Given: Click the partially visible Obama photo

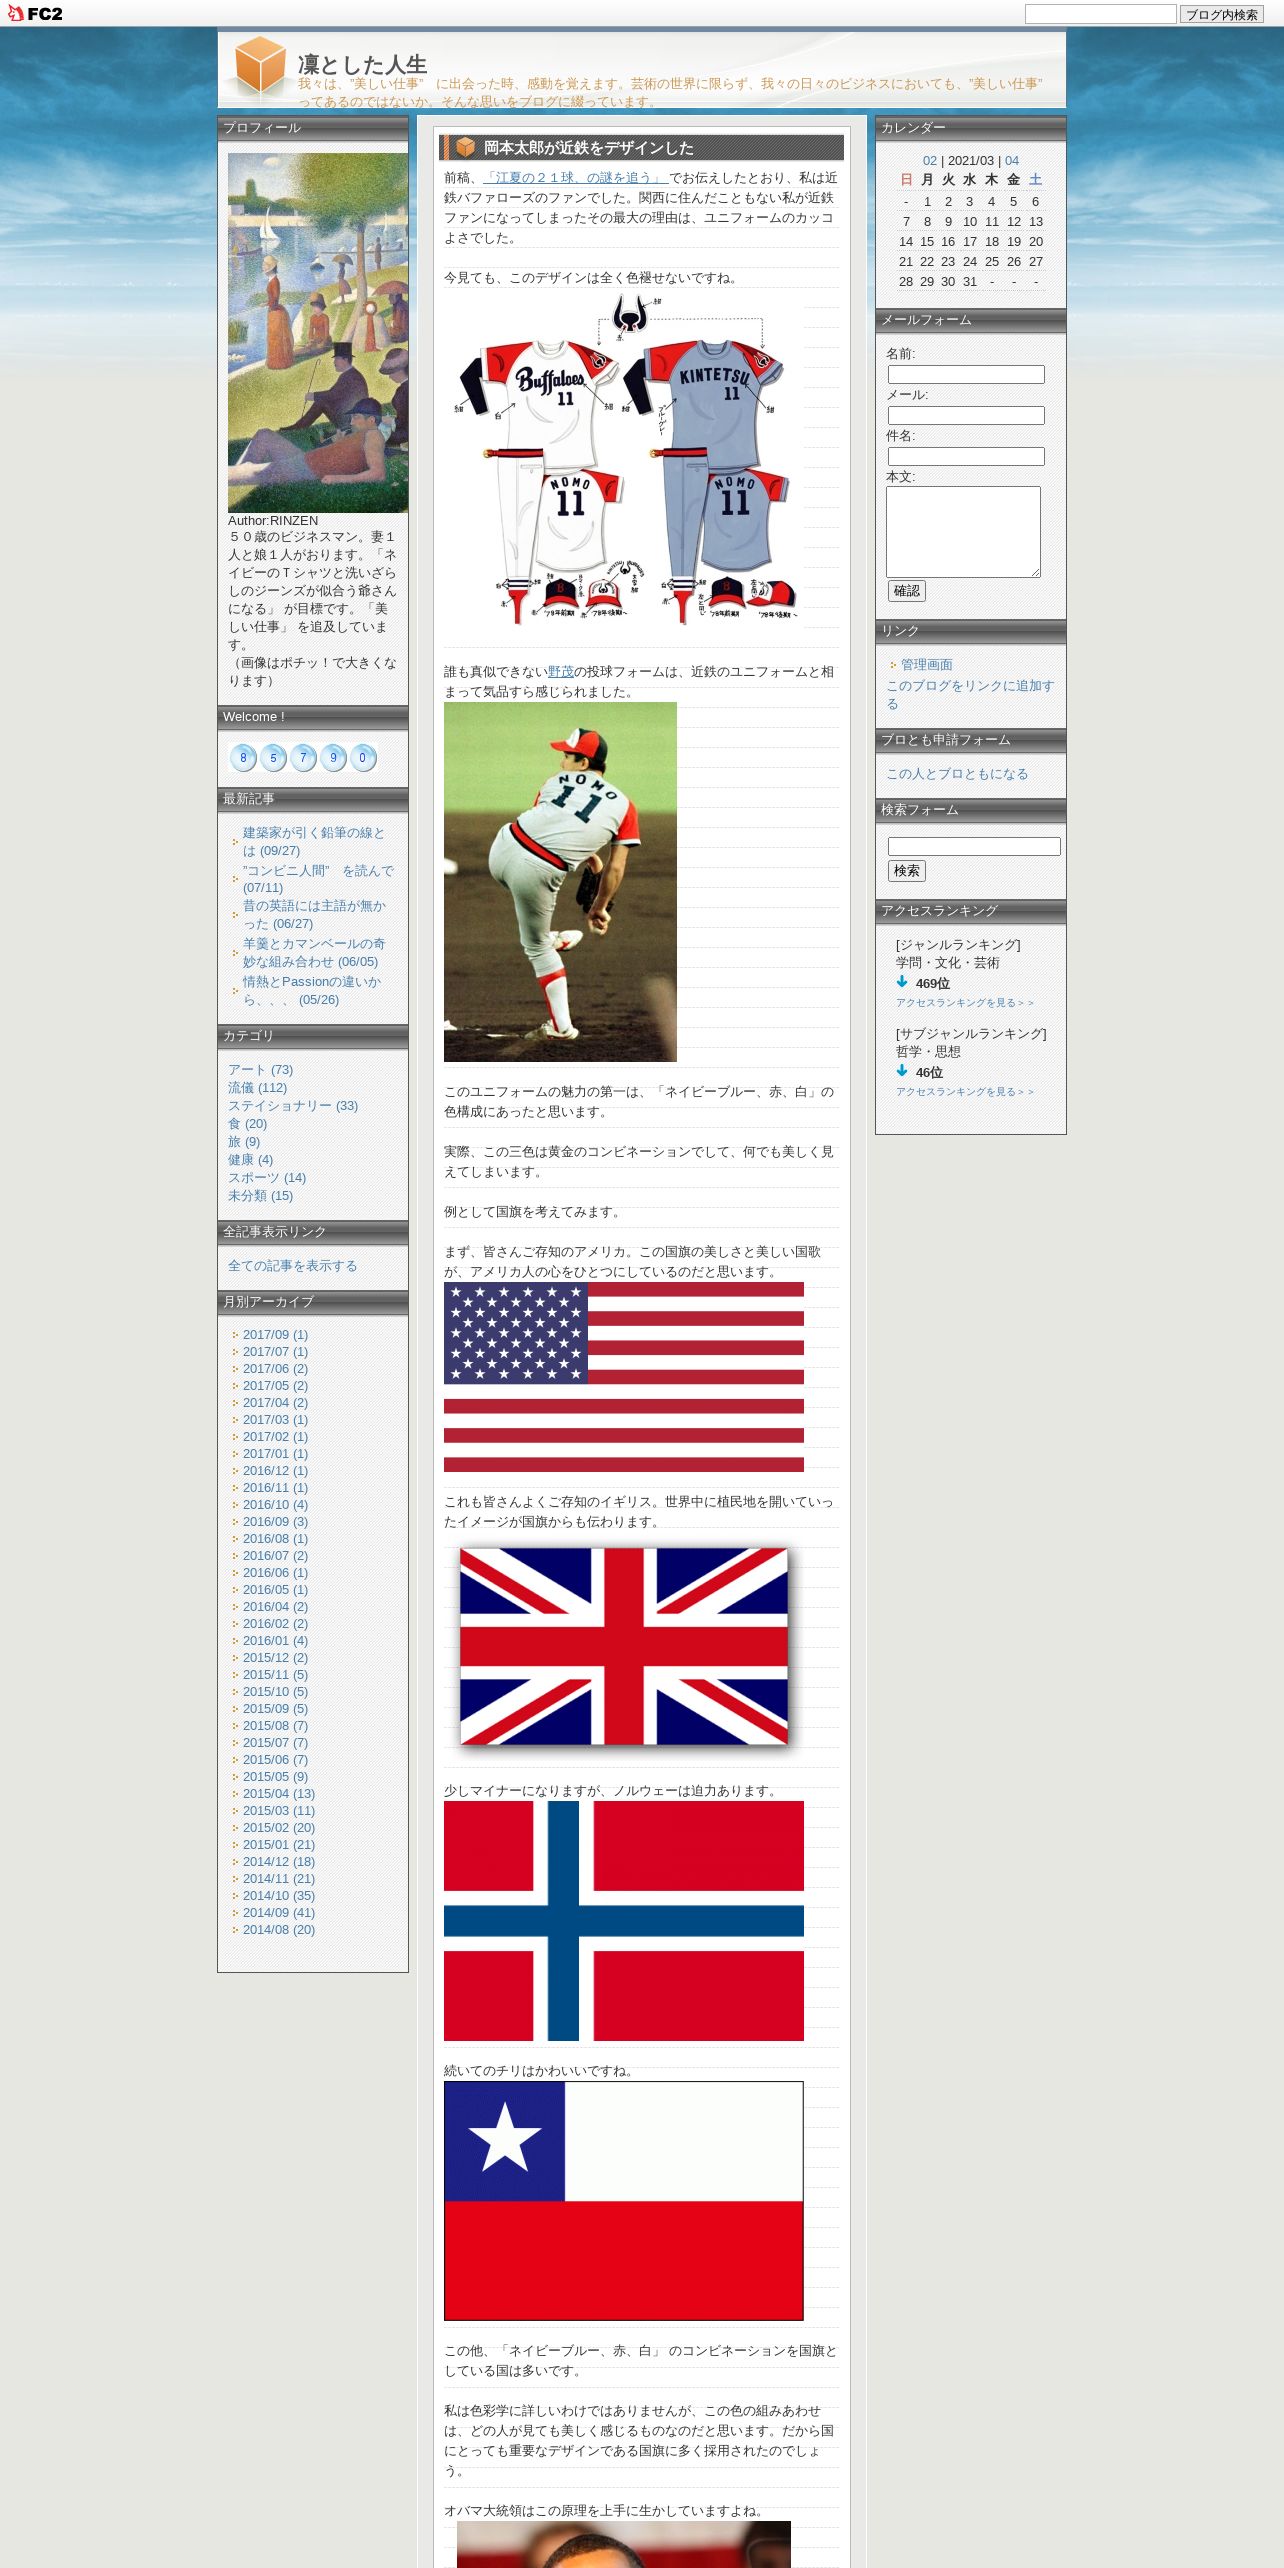Looking at the screenshot, I should 624,2545.
